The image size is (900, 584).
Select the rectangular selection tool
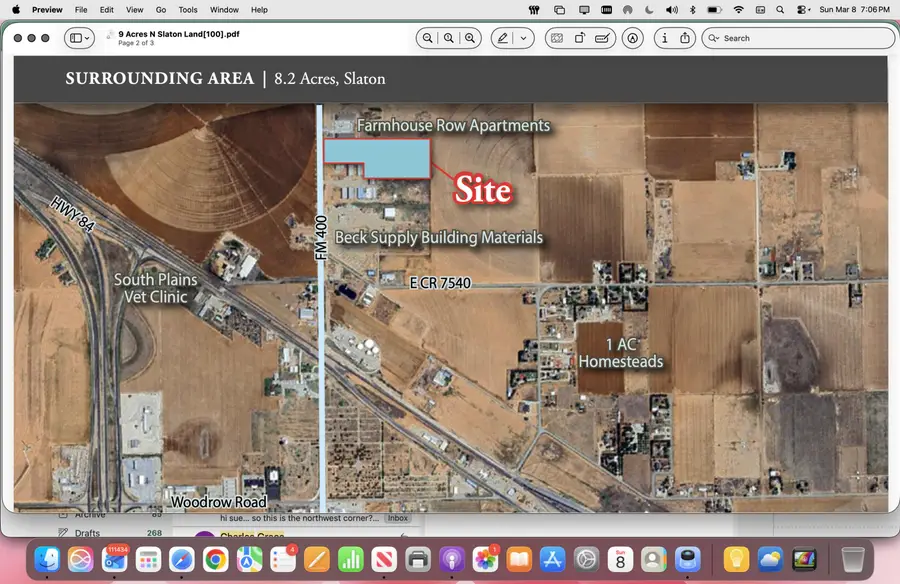[557, 38]
